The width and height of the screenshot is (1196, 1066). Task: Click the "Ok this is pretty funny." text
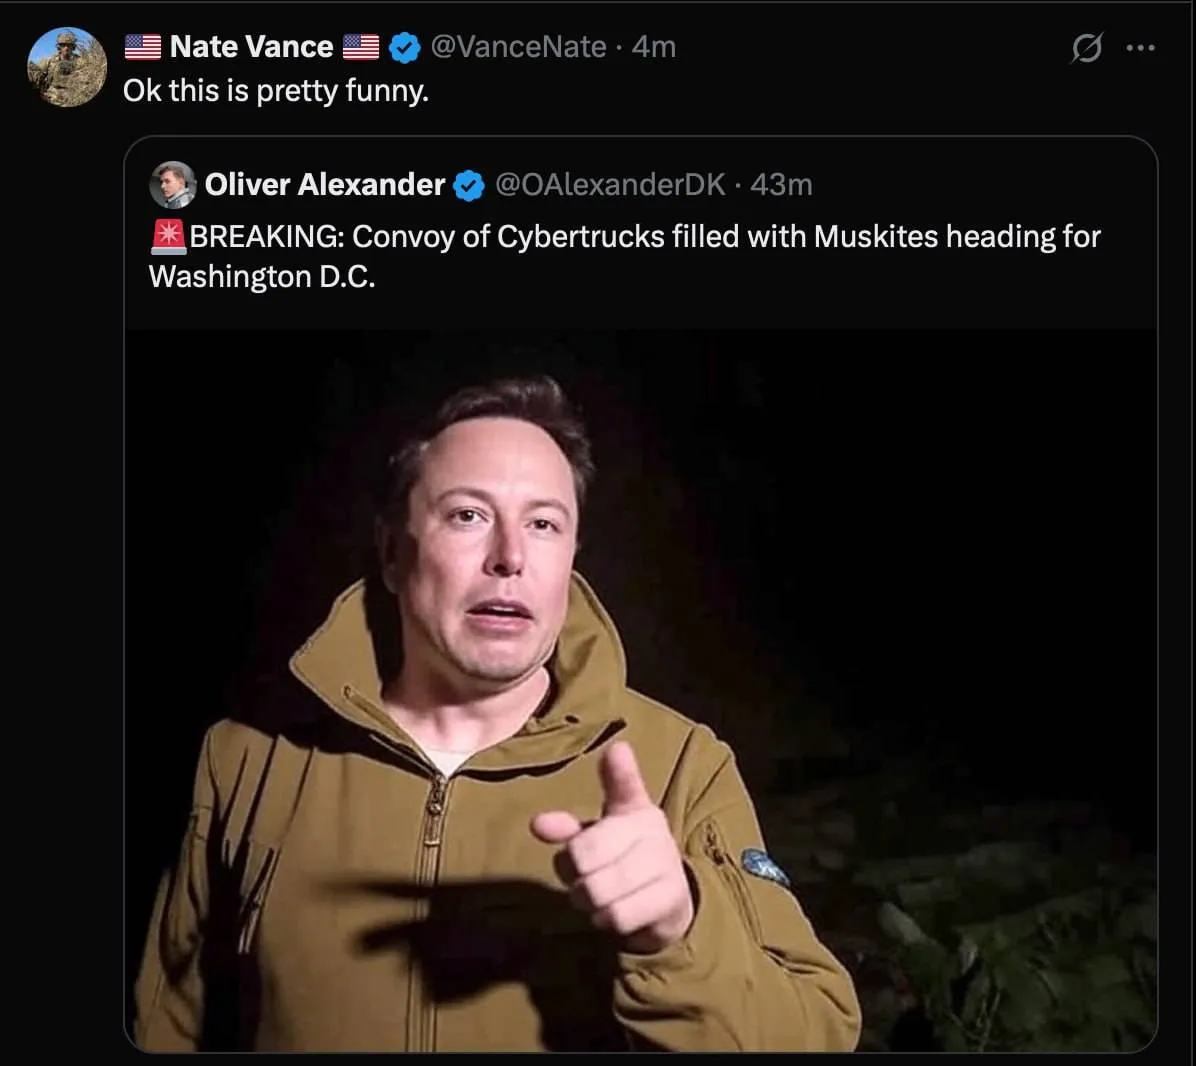[276, 91]
